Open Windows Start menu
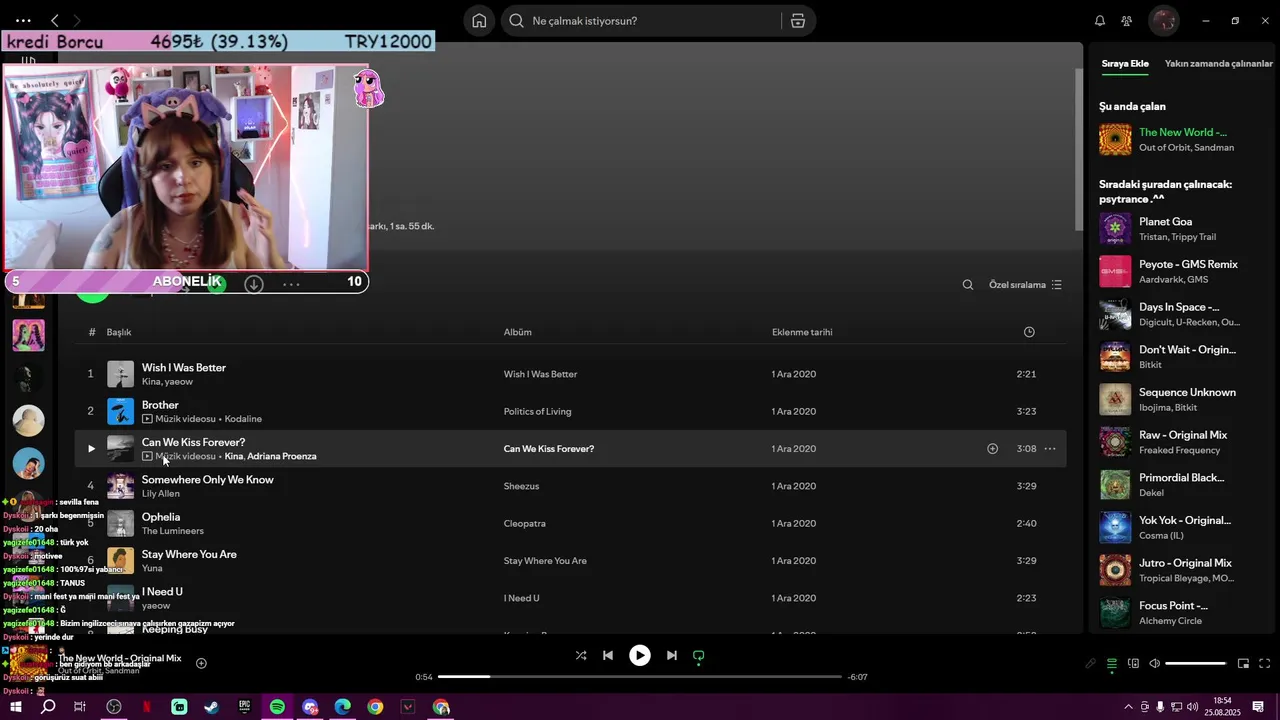1280x720 pixels. pos(16,707)
